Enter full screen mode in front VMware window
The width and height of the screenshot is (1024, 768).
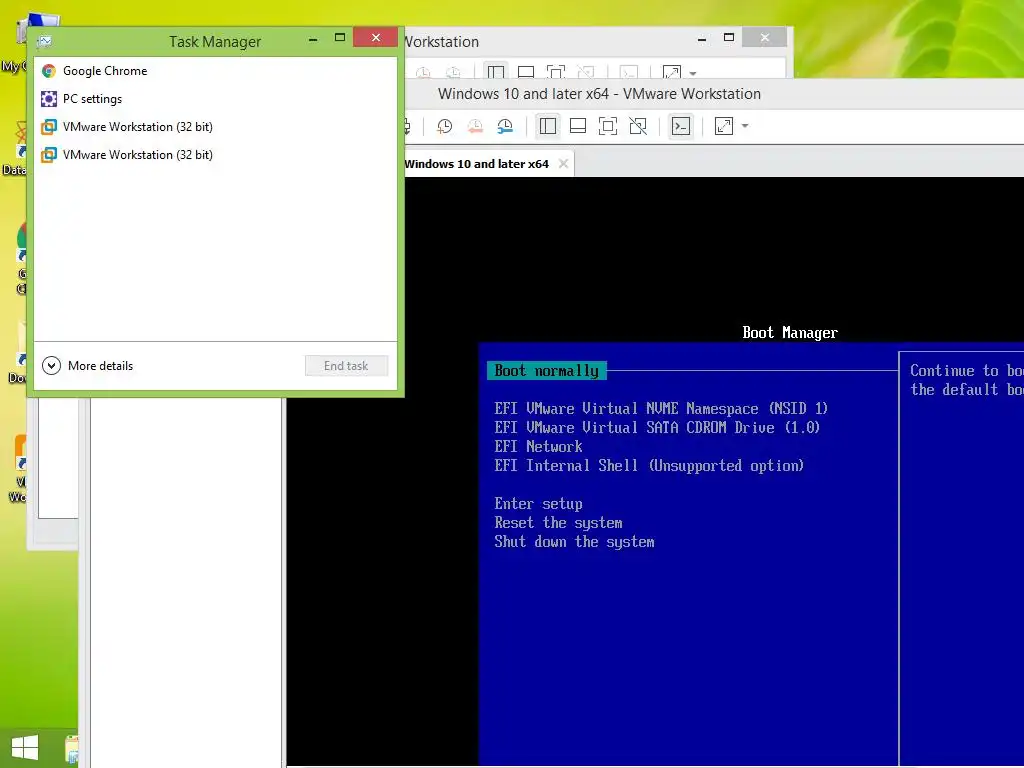608,126
